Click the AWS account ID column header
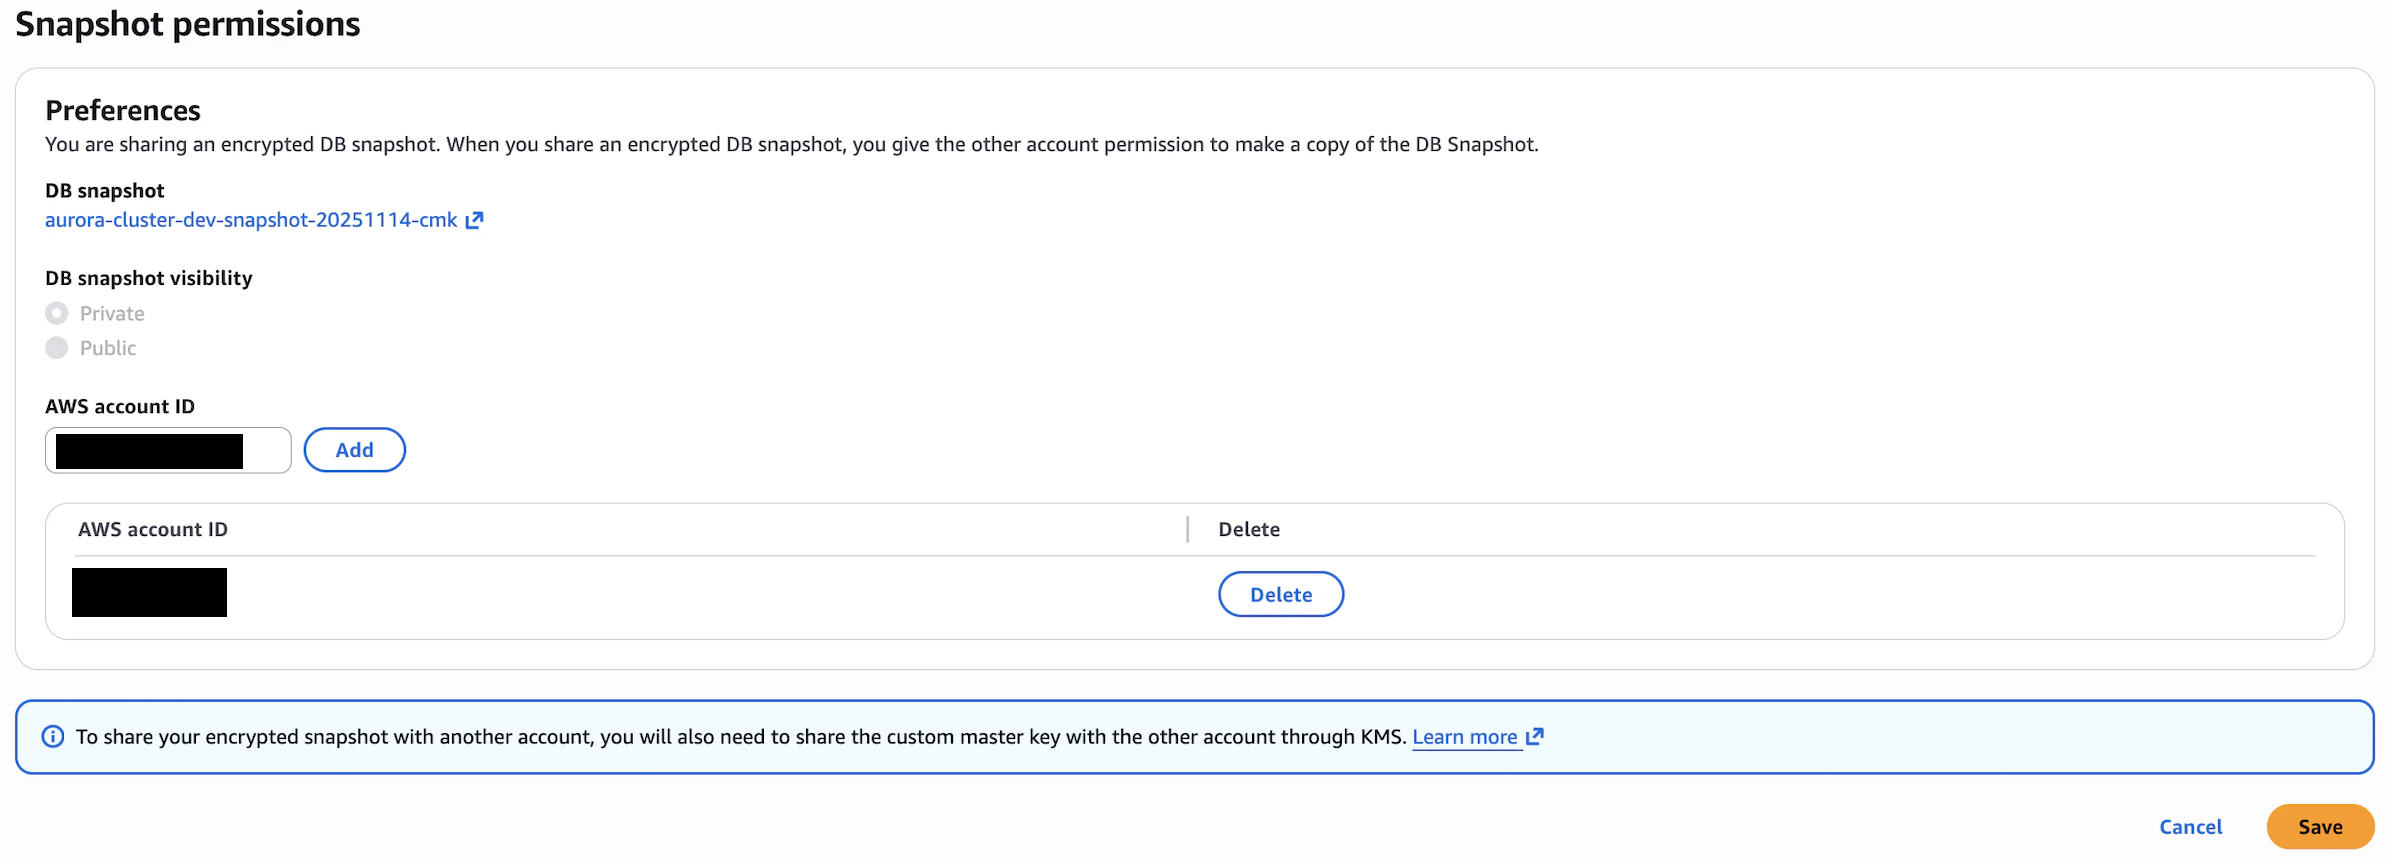Viewport: 2392px width, 864px height. (153, 529)
